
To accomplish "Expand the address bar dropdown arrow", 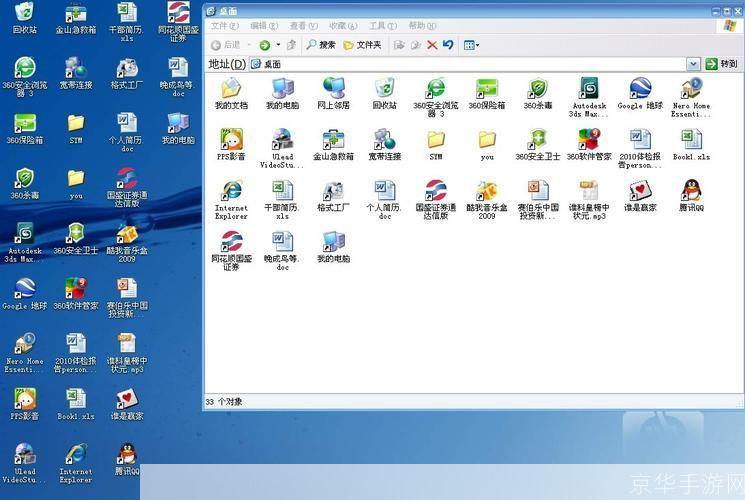I will 693,64.
